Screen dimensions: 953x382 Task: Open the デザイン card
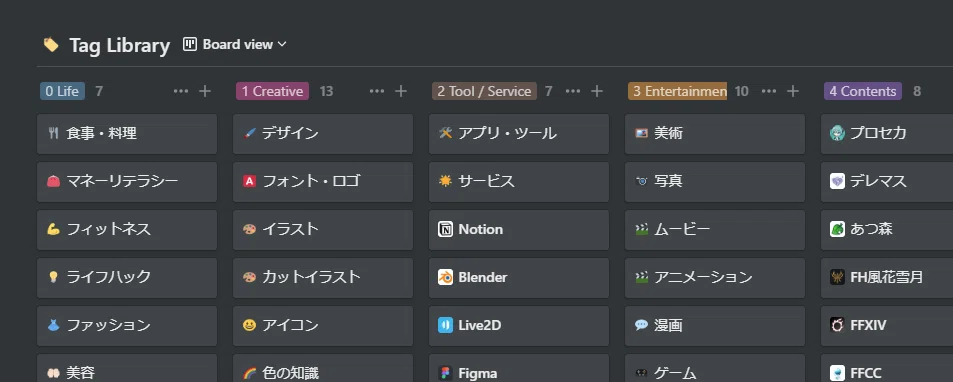[x=323, y=134]
